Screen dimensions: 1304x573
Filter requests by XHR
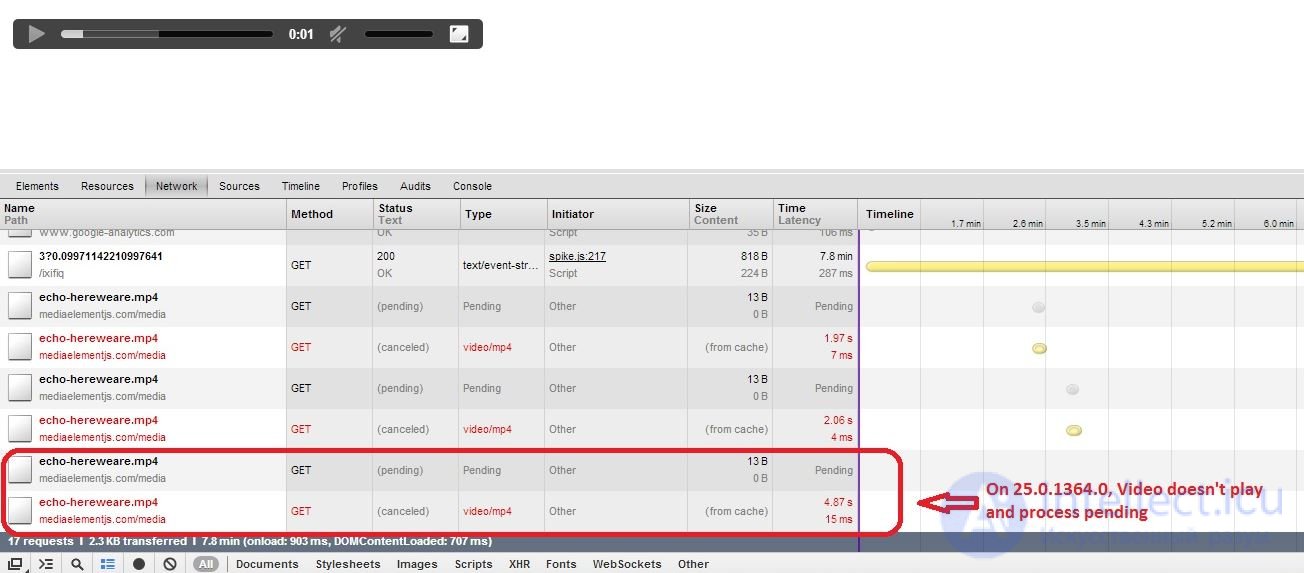pyautogui.click(x=519, y=564)
